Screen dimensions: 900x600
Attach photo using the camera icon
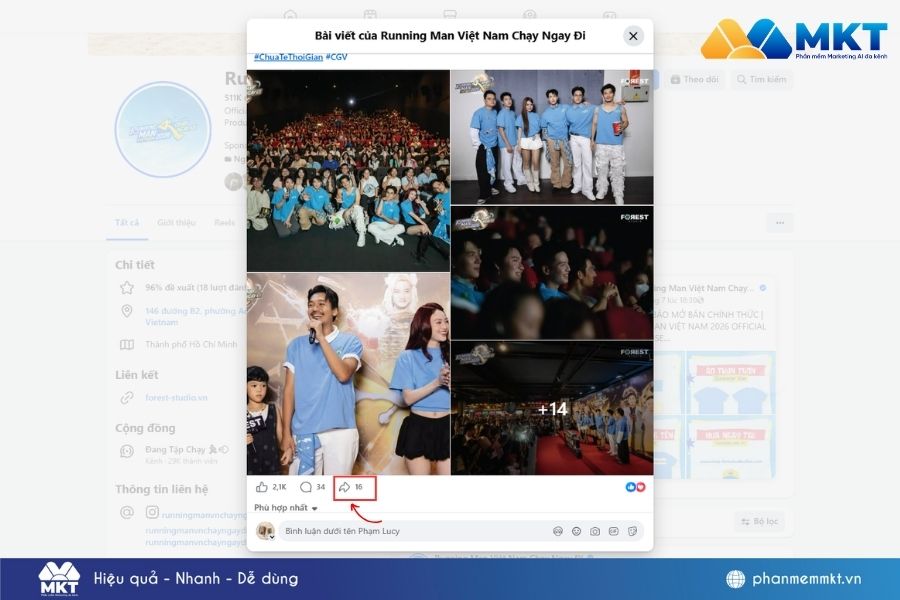tap(595, 531)
